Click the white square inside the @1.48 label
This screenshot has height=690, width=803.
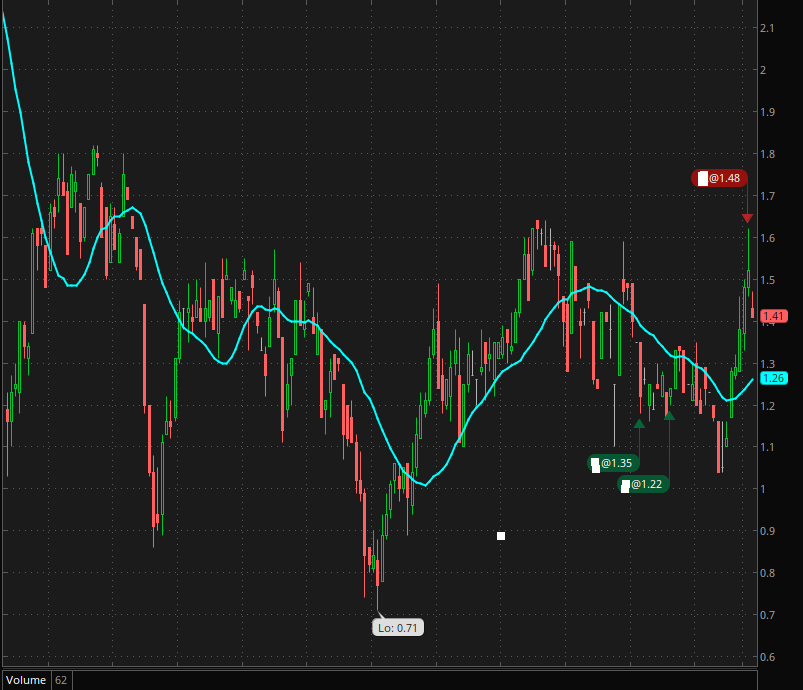[703, 178]
